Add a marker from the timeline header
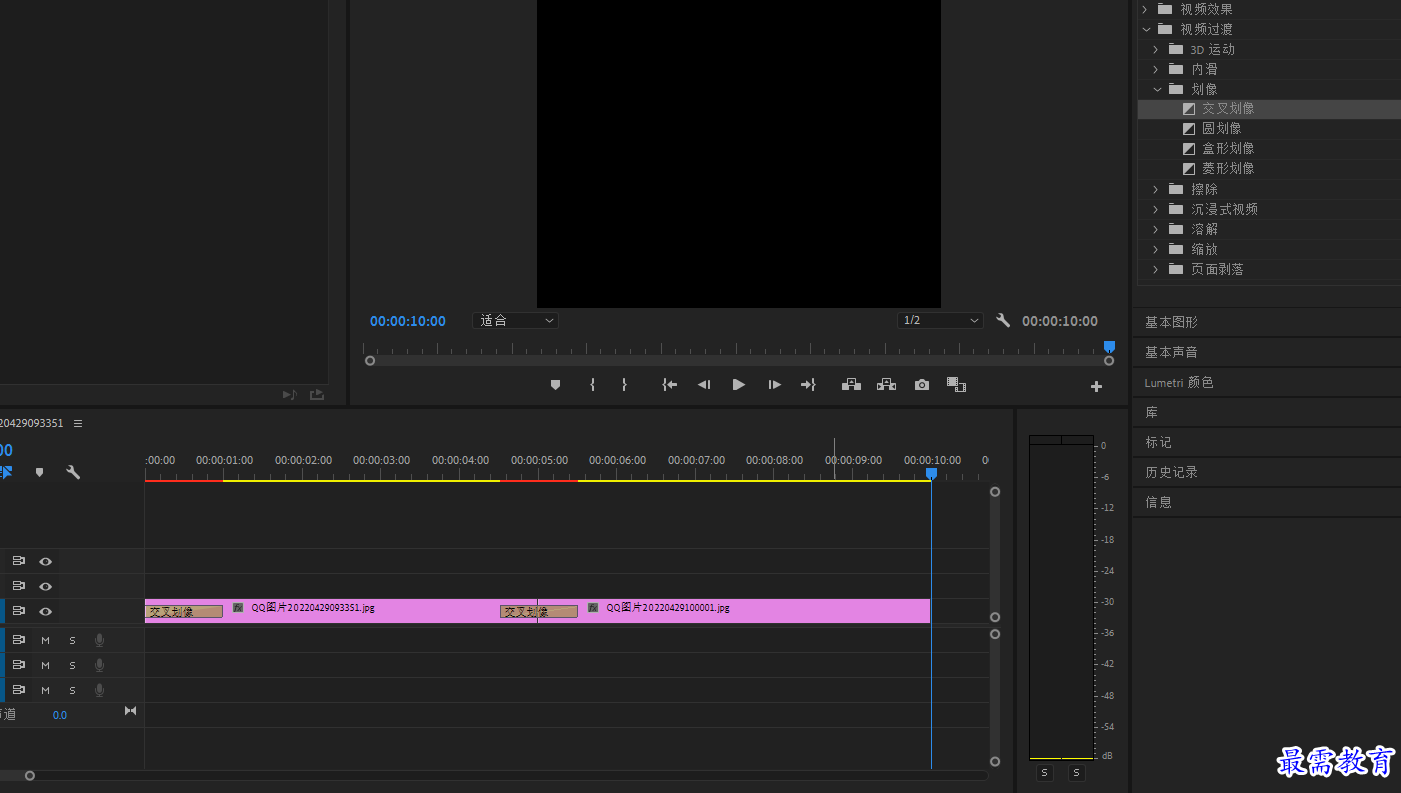Screen dimensions: 1401x793 point(39,472)
